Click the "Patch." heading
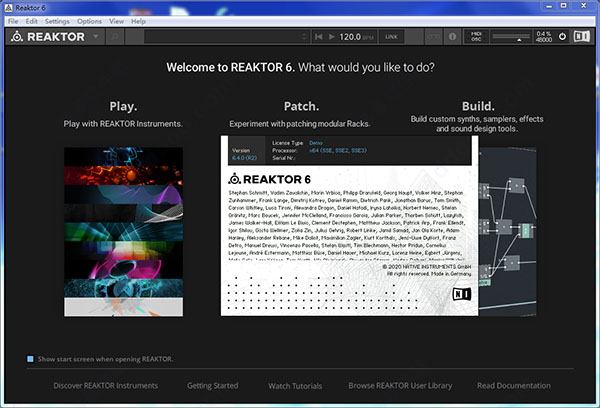The height and width of the screenshot is (408, 600). tap(301, 106)
